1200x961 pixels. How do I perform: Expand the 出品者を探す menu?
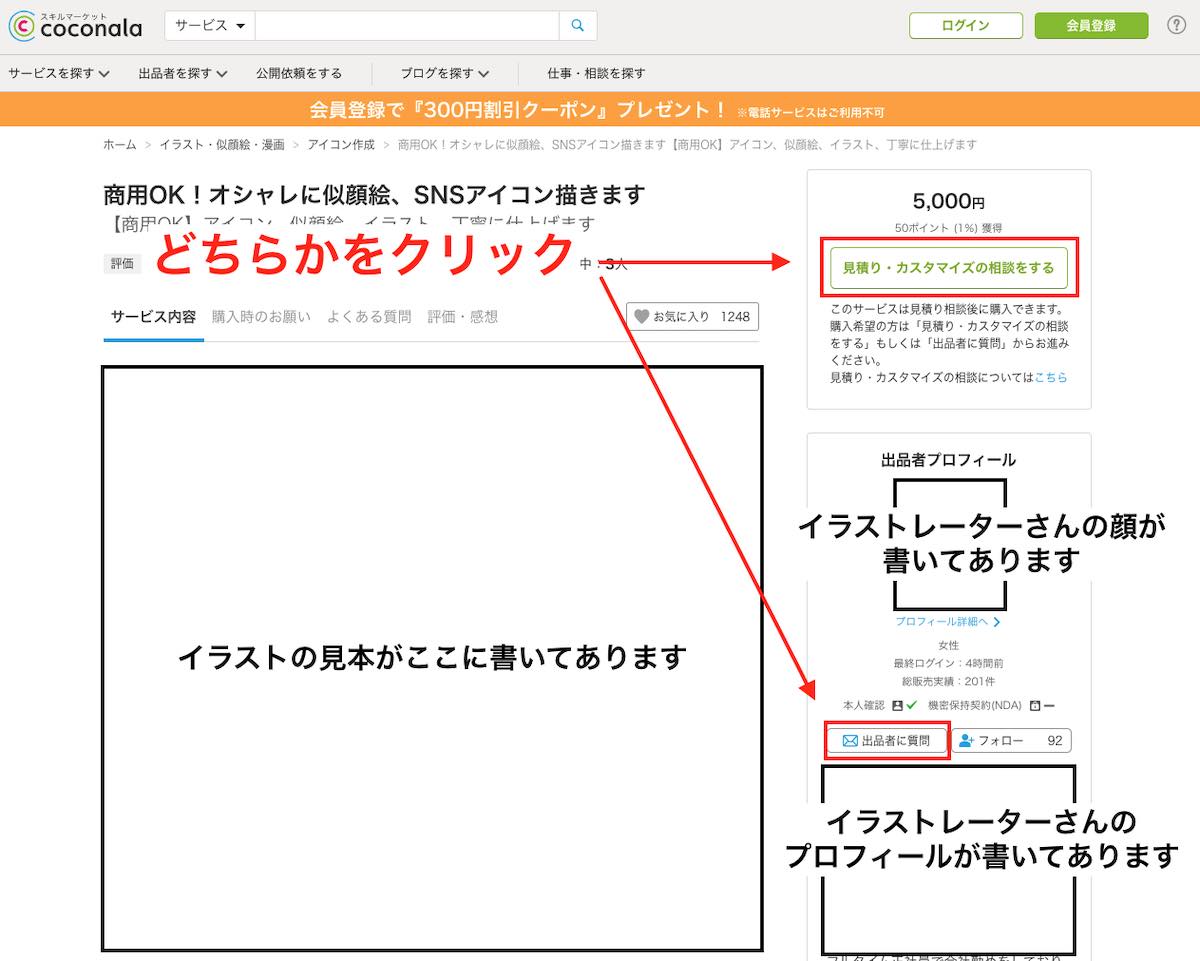[x=183, y=73]
